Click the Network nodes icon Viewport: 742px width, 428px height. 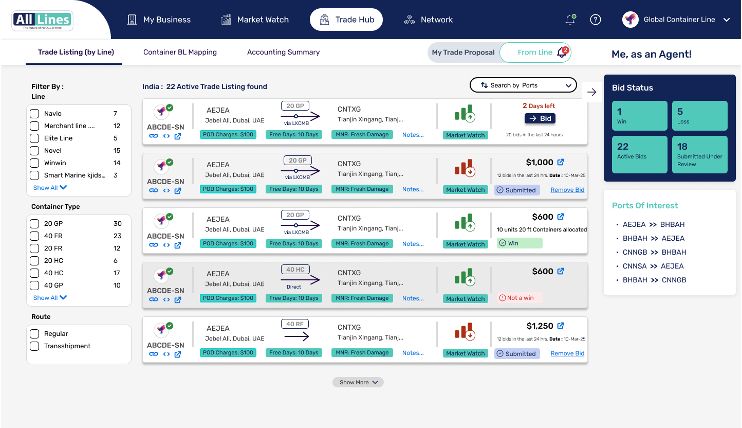pyautogui.click(x=409, y=19)
